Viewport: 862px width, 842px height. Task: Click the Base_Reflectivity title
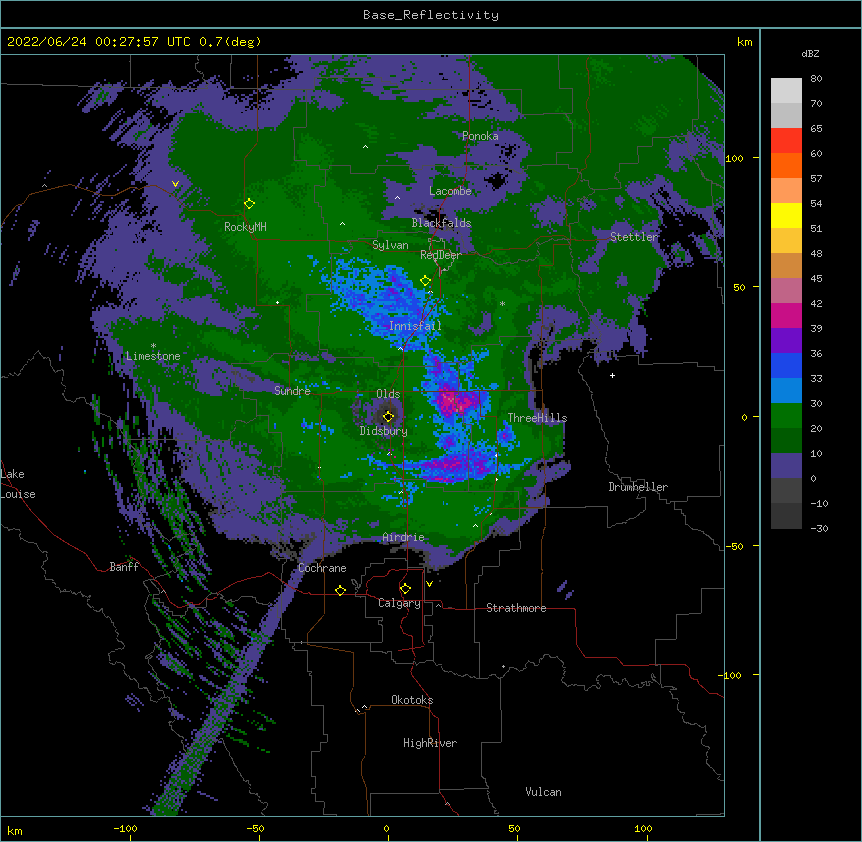tap(431, 15)
